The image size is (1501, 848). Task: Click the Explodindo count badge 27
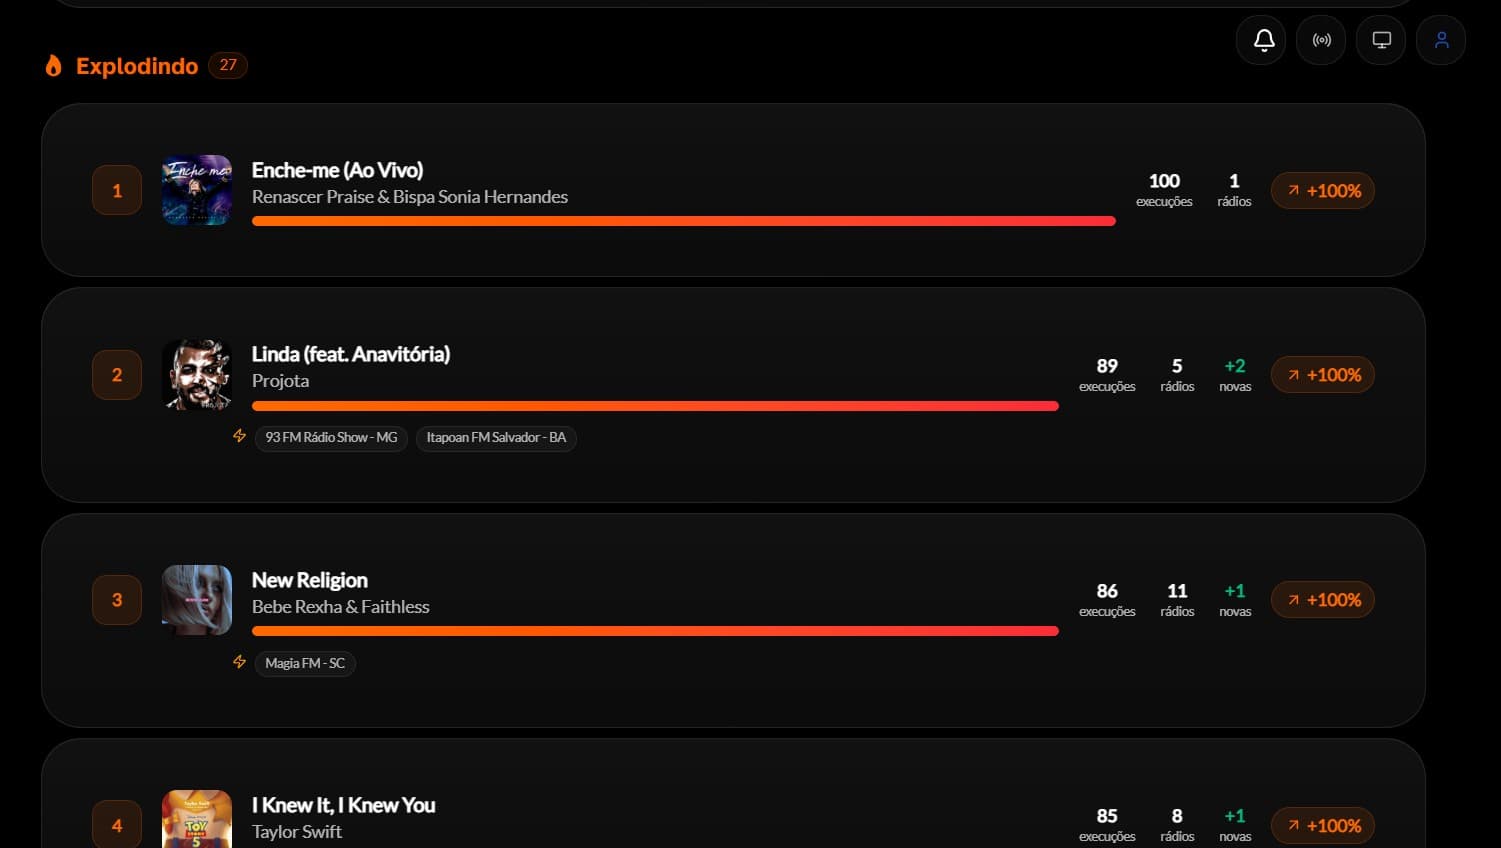228,65
